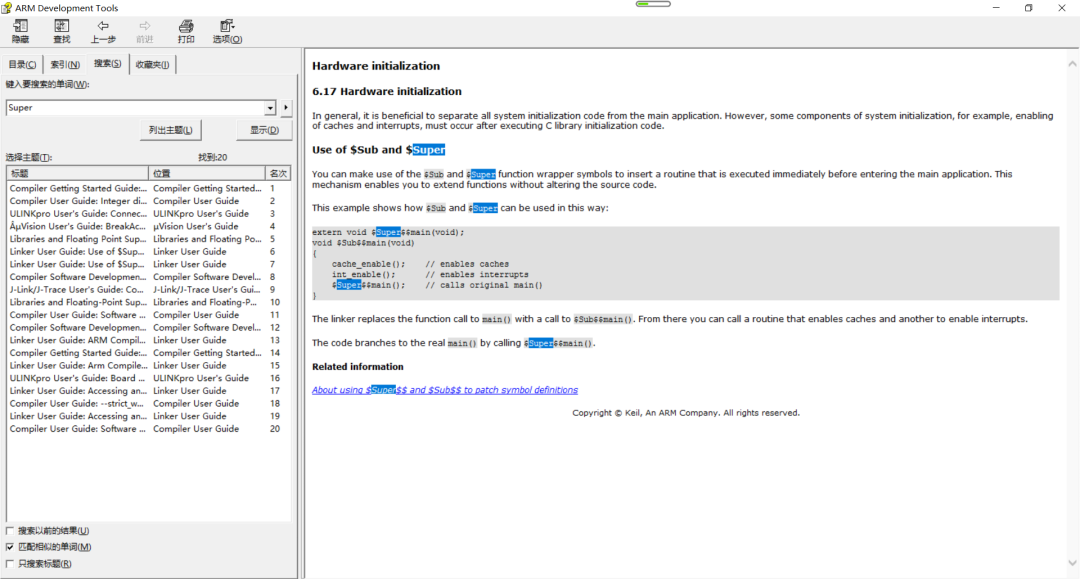The height and width of the screenshot is (579, 1080).
Task: Open the 索引 (Index) tab
Action: click(65, 65)
